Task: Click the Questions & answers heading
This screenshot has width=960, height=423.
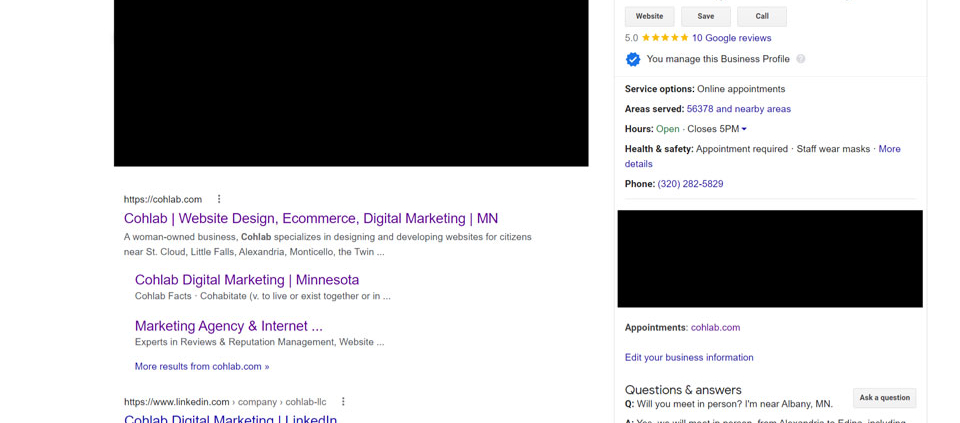Action: [x=683, y=390]
